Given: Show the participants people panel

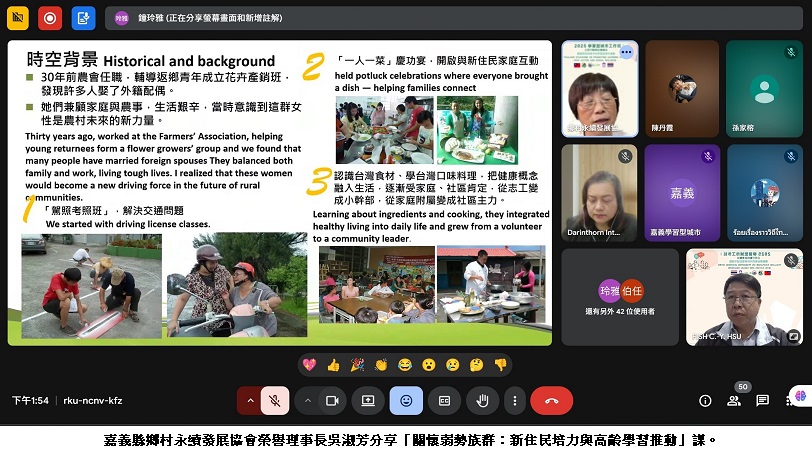Looking at the screenshot, I should click(734, 400).
